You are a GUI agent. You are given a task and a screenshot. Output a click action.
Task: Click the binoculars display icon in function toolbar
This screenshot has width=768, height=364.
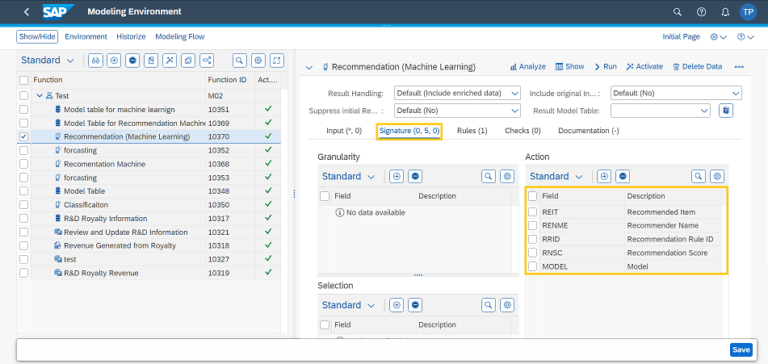tap(96, 60)
